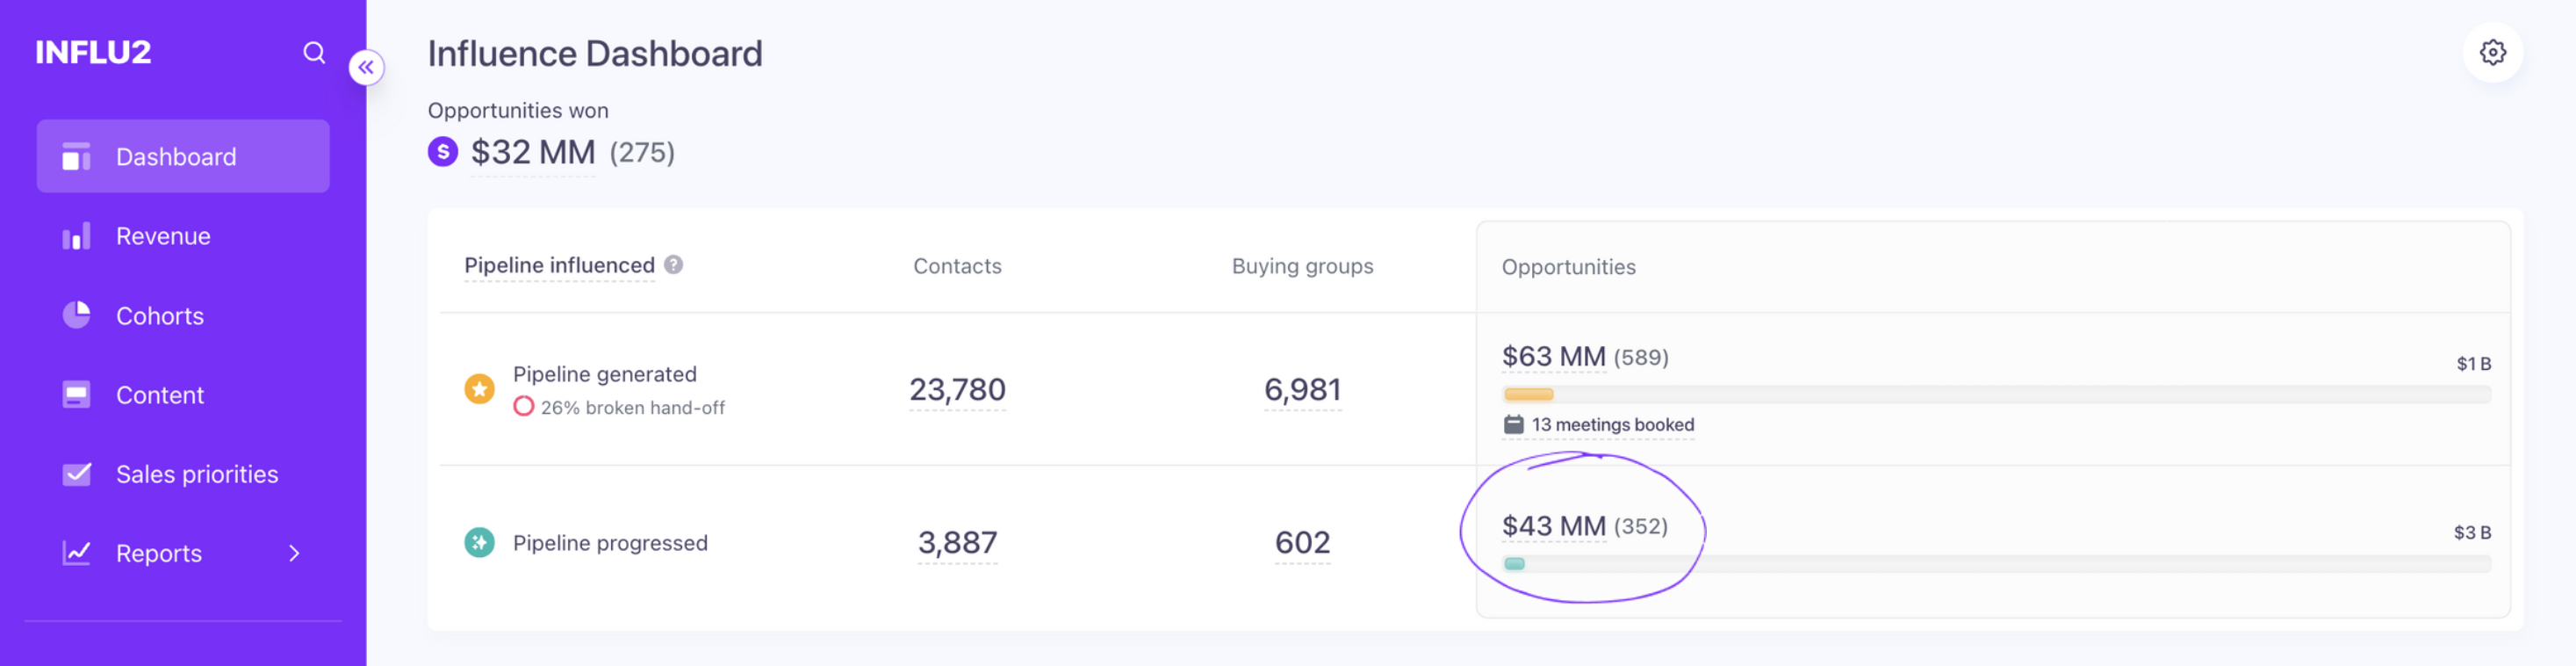The height and width of the screenshot is (666, 2576).
Task: Open dashboard settings gear icon
Action: coord(2492,52)
